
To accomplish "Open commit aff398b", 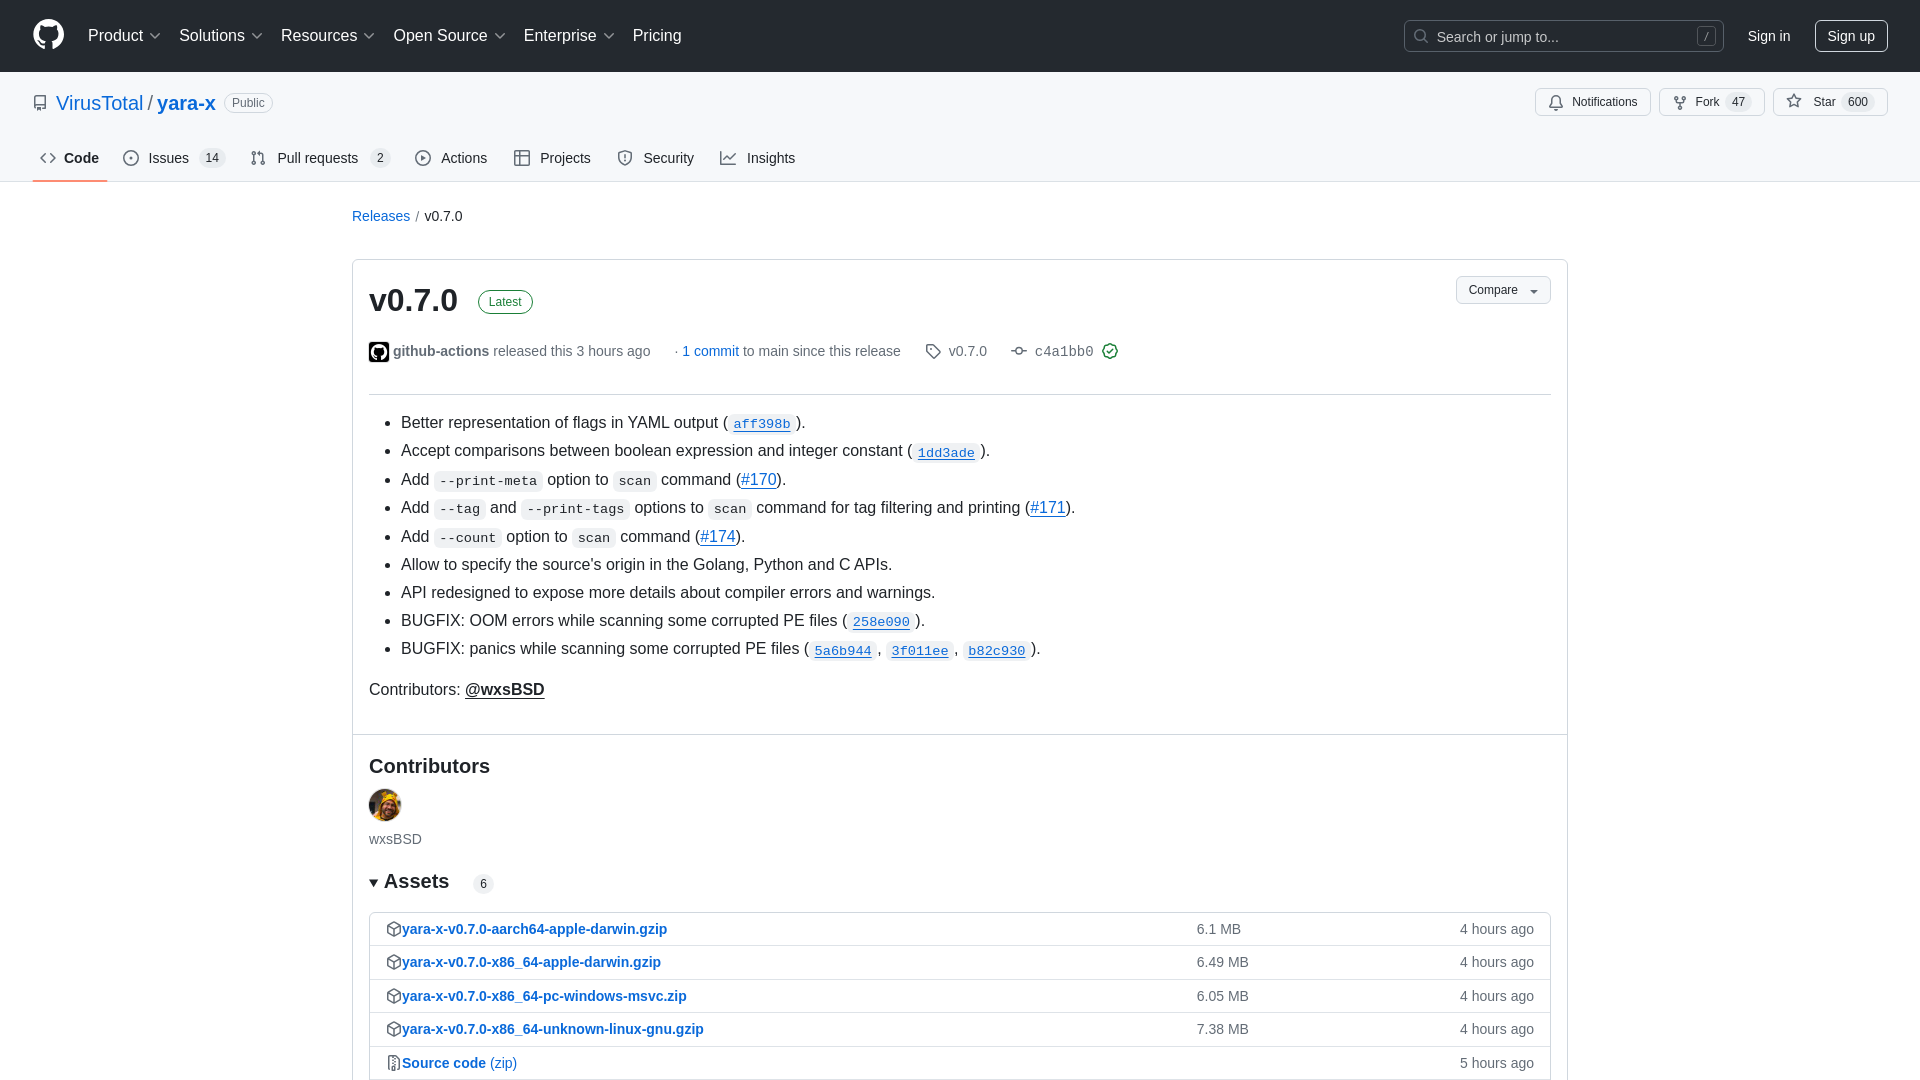I will pyautogui.click(x=762, y=424).
